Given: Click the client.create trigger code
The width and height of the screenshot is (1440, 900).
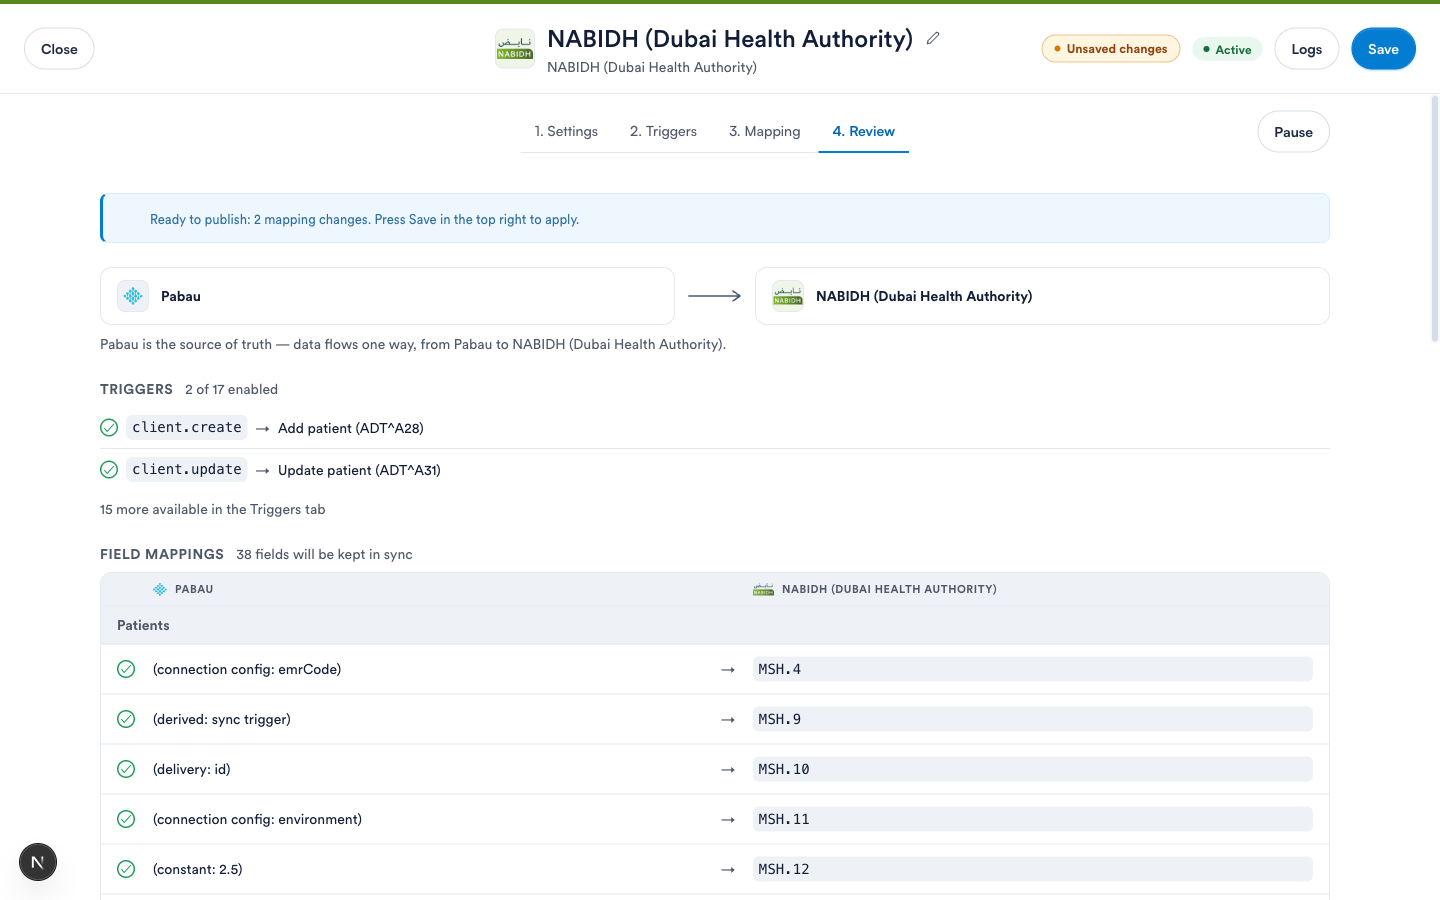Looking at the screenshot, I should (187, 428).
